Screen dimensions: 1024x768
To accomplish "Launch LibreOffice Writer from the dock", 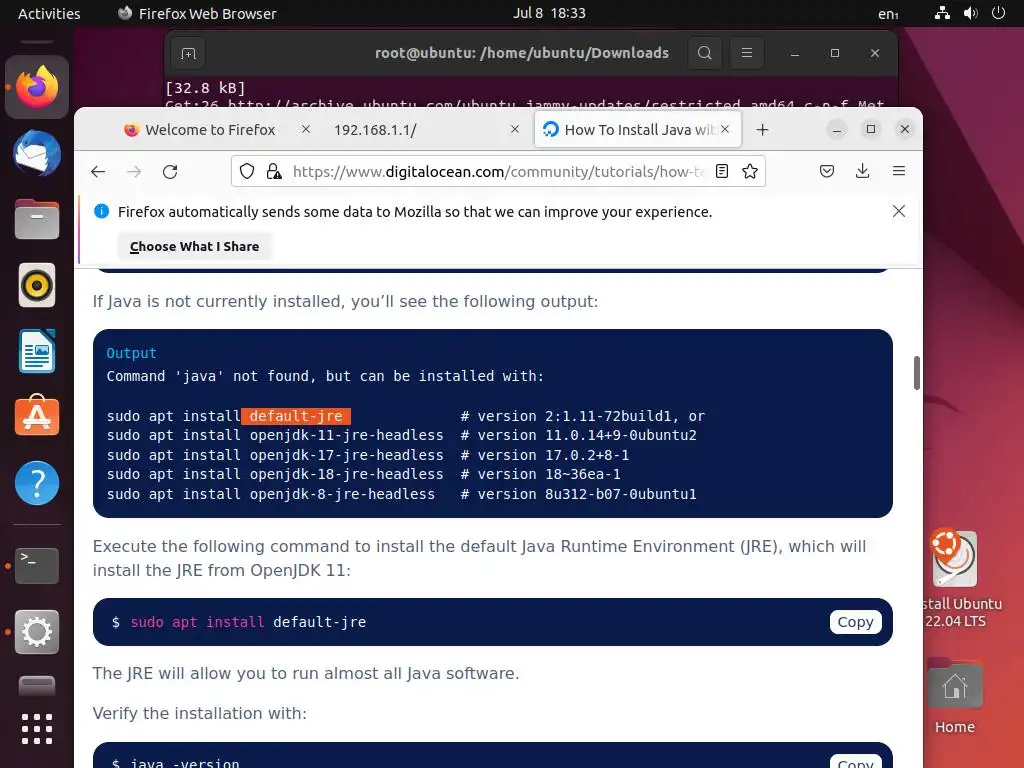I will (37, 351).
